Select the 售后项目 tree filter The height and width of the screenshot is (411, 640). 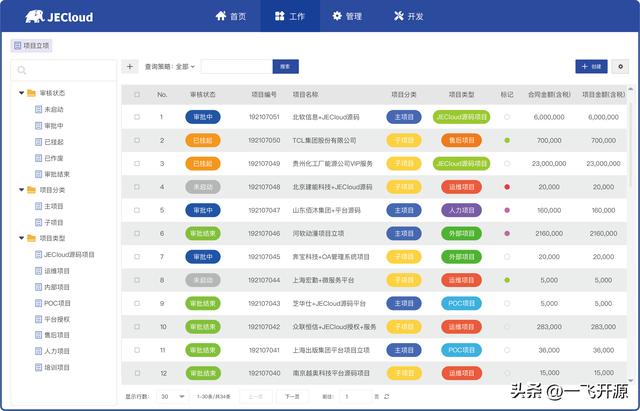[57, 335]
